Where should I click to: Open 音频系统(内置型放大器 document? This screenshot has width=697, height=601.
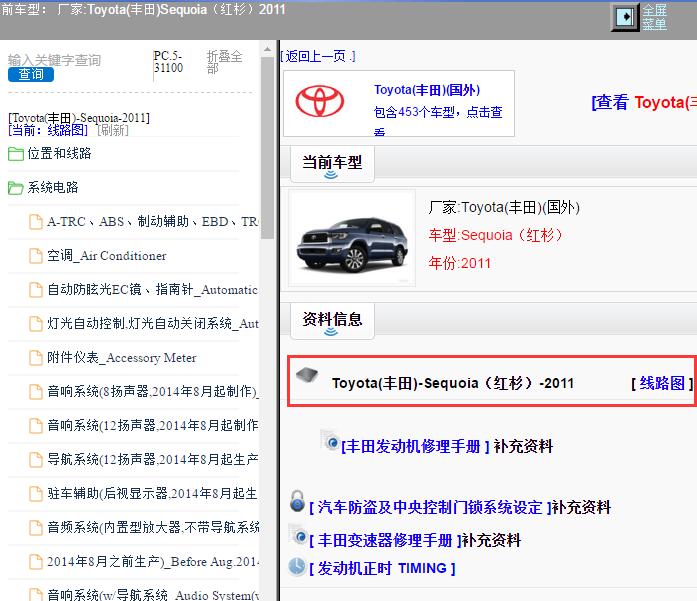[153, 527]
